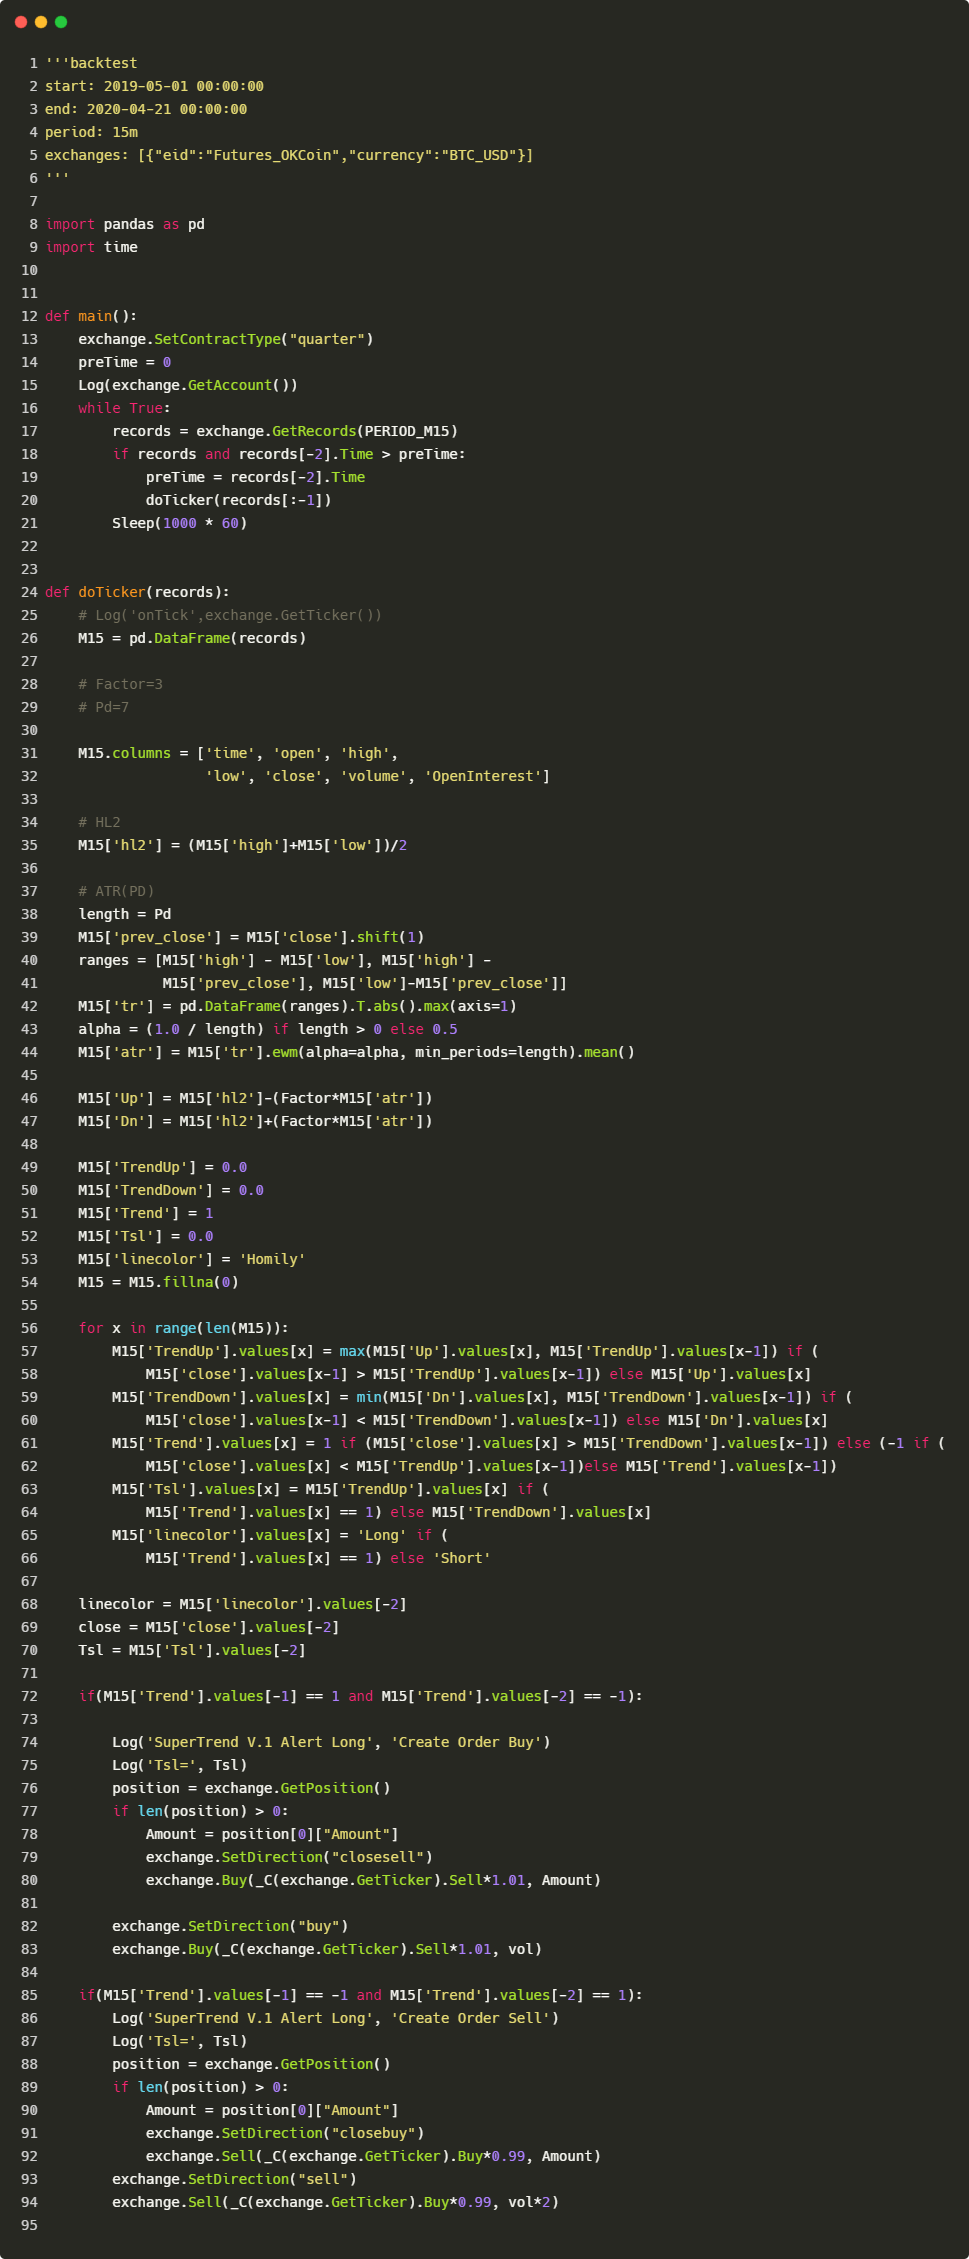
Task: Click the 'close = M15['close']' line
Action: tap(209, 1627)
